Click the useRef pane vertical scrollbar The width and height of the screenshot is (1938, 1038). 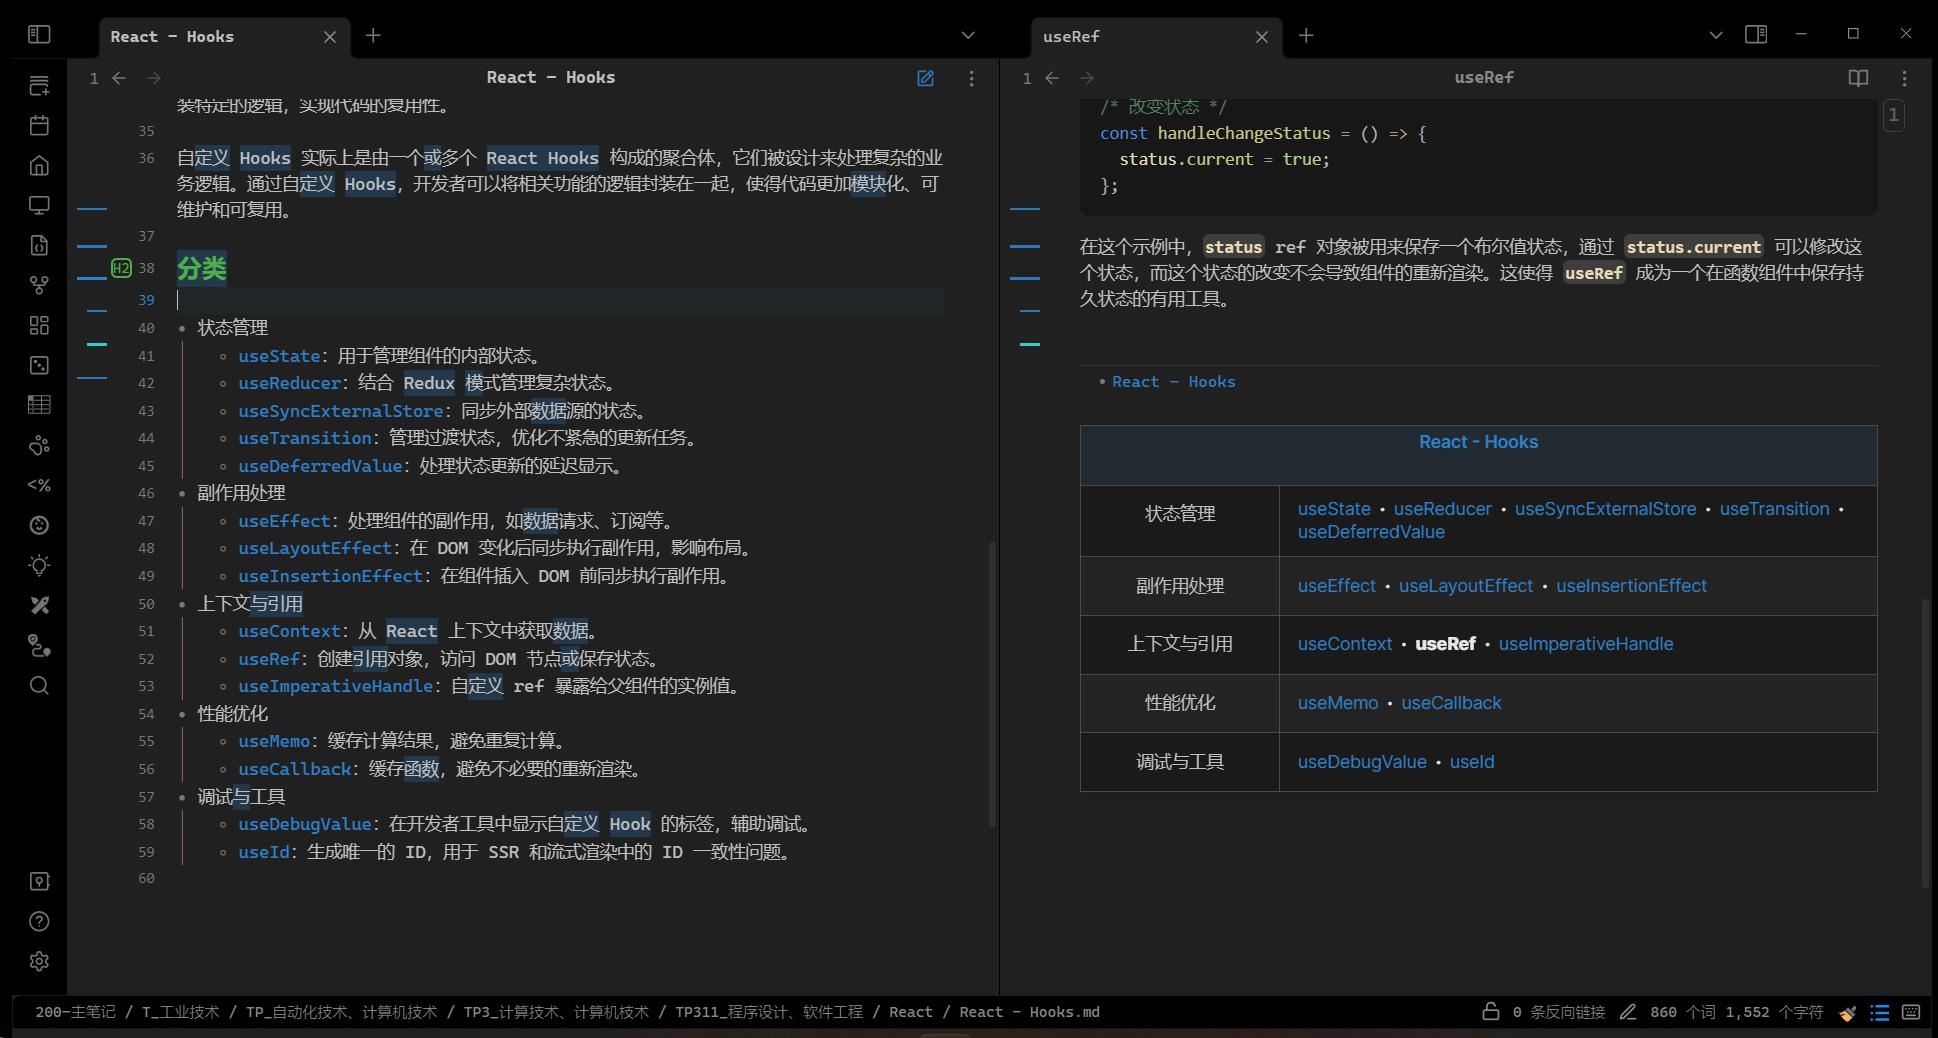tap(1925, 743)
